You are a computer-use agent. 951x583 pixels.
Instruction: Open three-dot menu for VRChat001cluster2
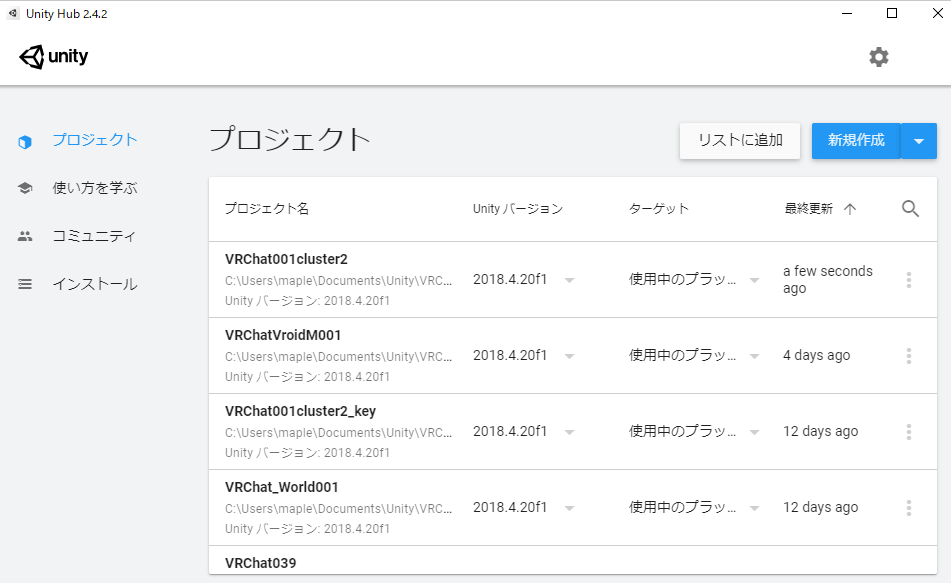point(909,280)
